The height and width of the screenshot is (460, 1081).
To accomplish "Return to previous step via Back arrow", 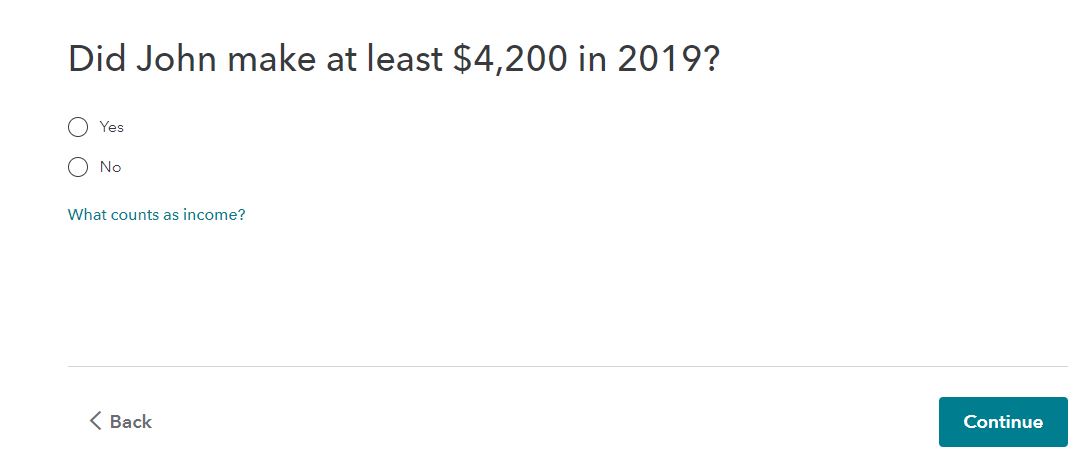I will pyautogui.click(x=95, y=421).
